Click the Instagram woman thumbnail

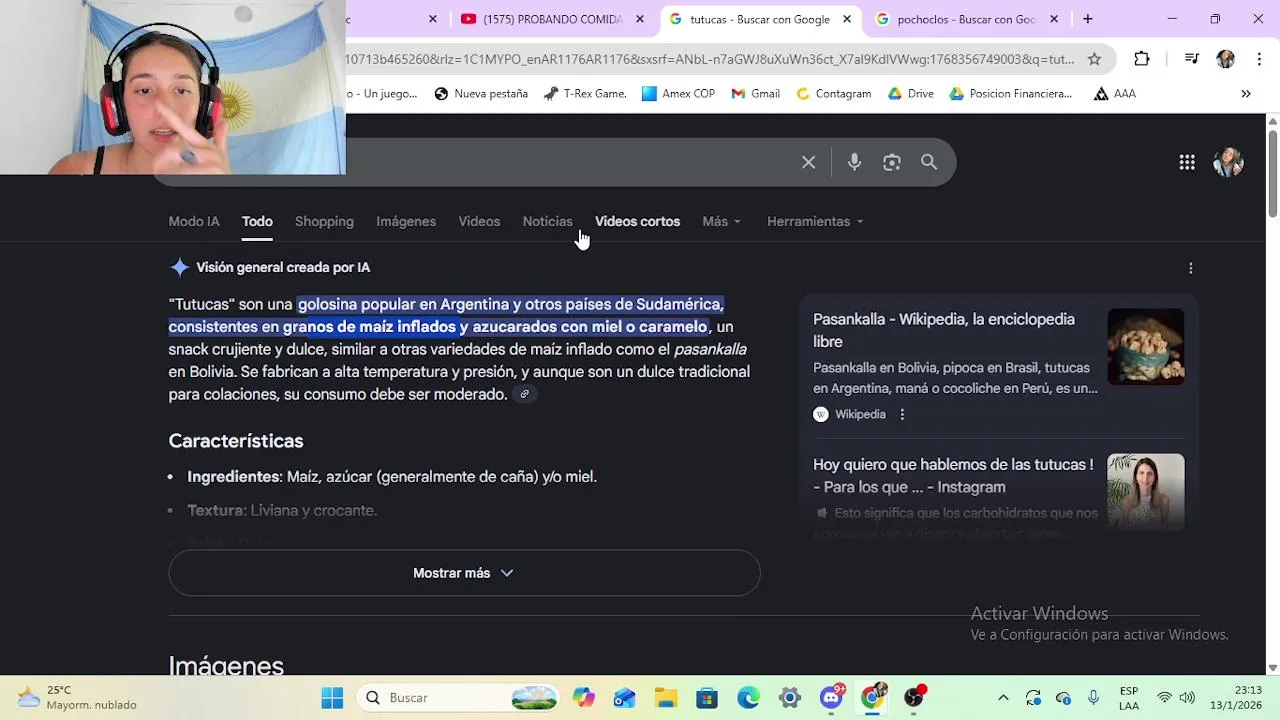[x=1146, y=492]
